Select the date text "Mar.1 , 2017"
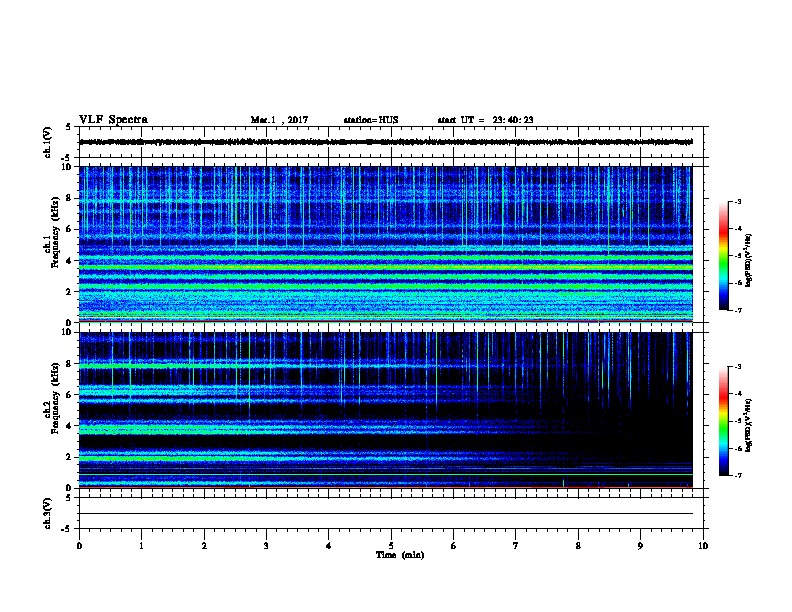The image size is (792, 612). coord(279,120)
